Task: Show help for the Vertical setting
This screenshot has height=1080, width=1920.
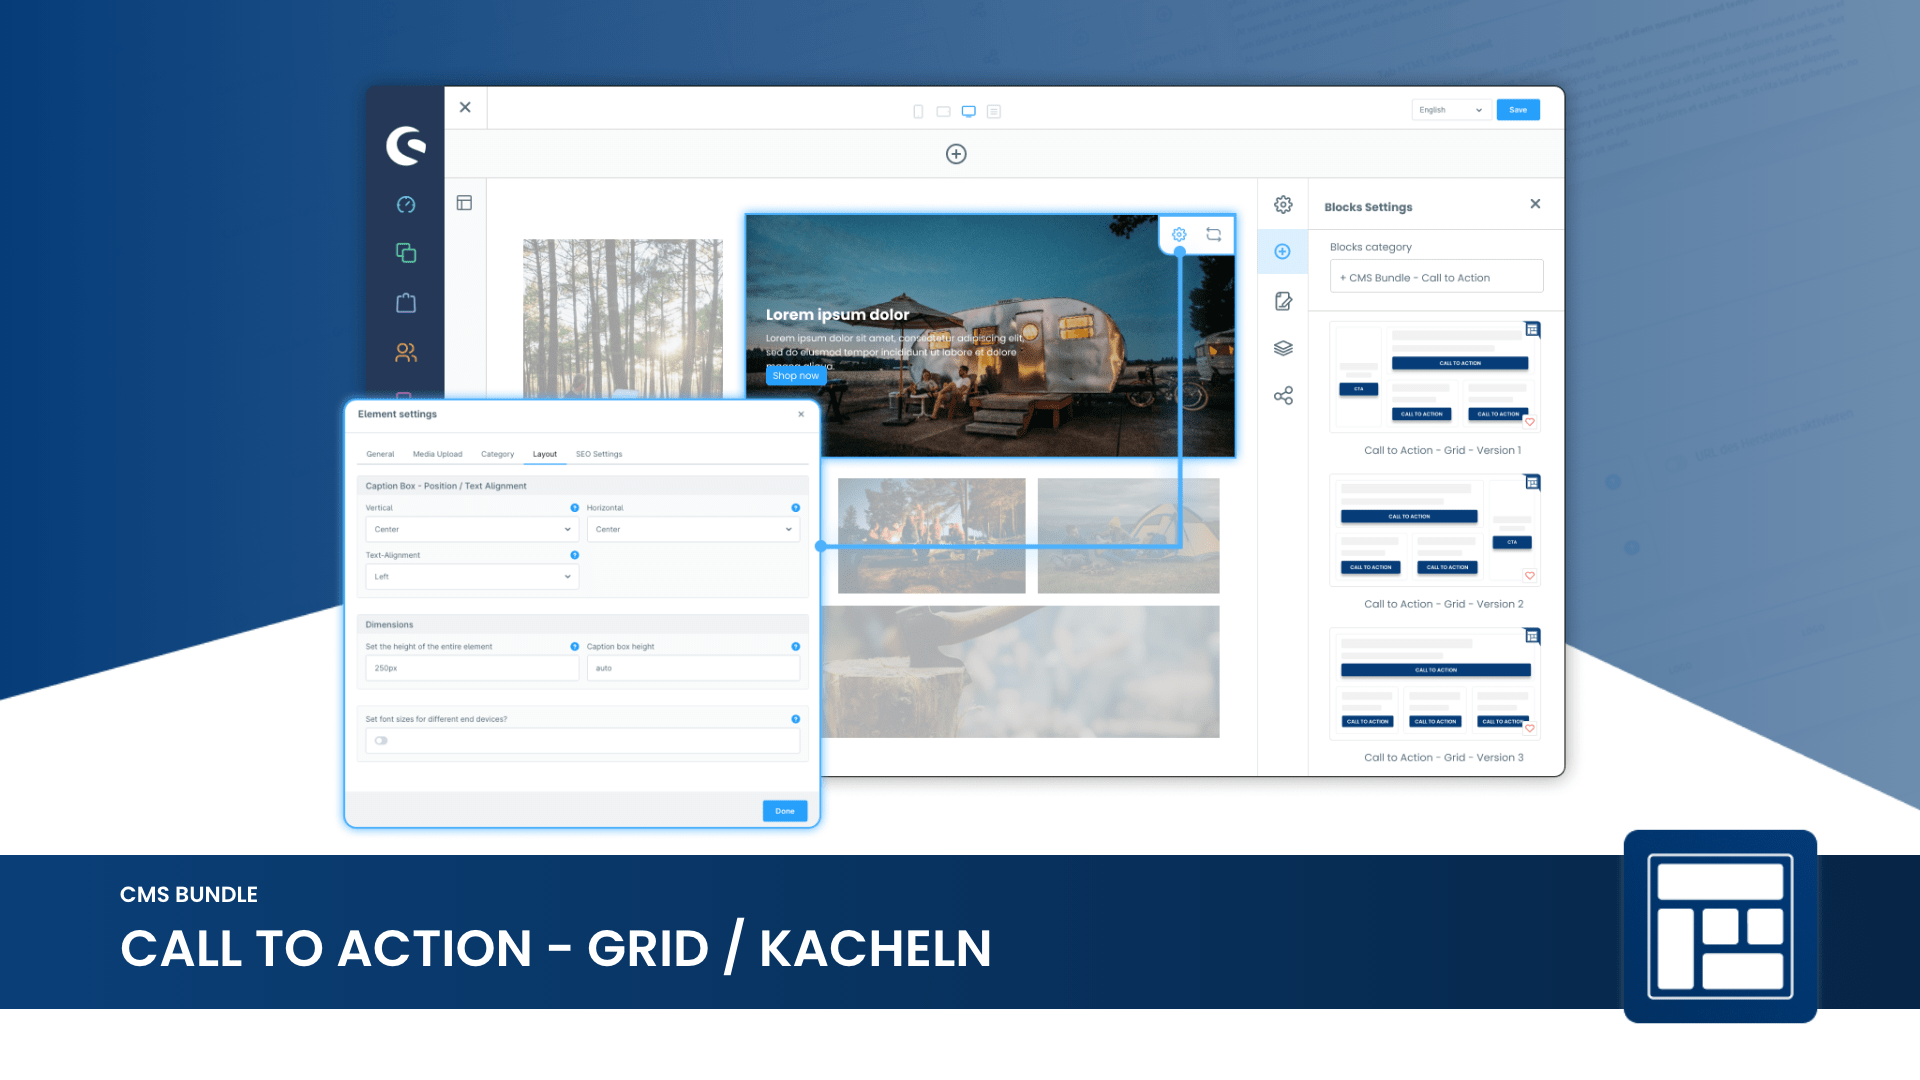Action: coord(575,508)
